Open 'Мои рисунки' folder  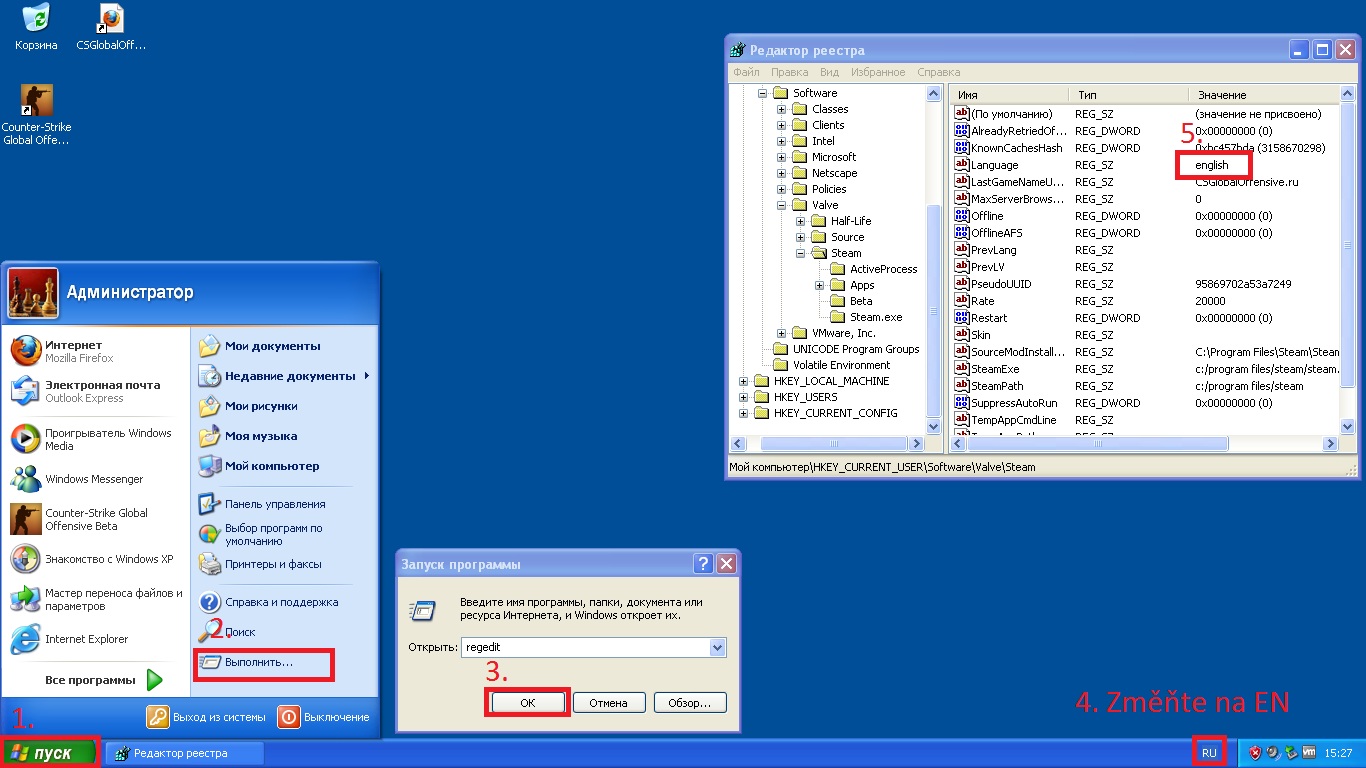(284, 406)
